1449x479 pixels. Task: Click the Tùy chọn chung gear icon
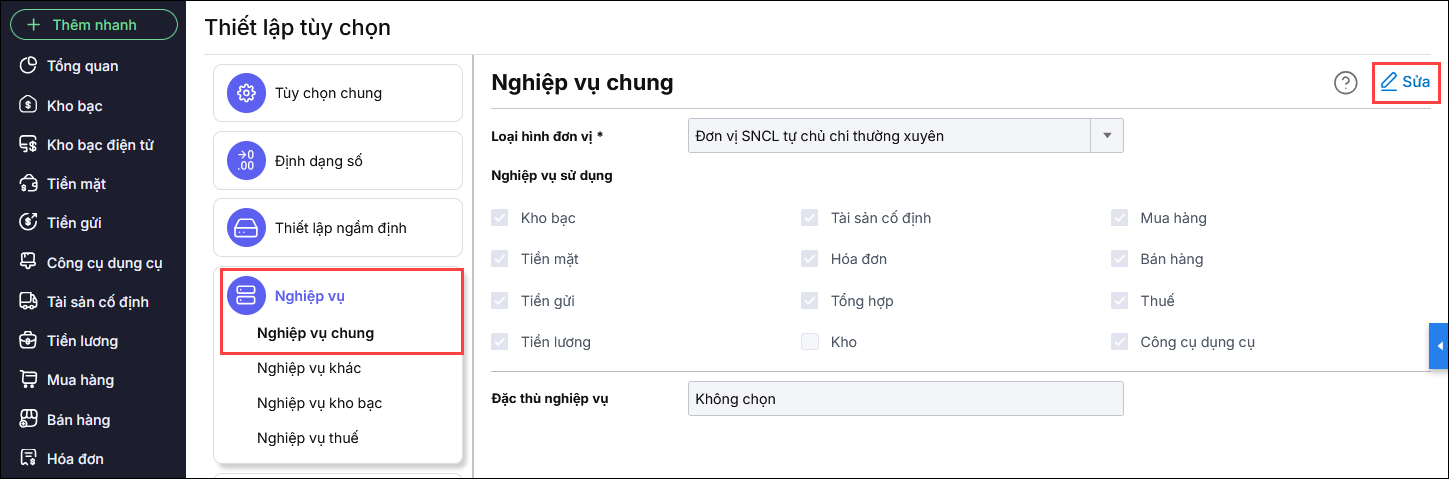[245, 93]
